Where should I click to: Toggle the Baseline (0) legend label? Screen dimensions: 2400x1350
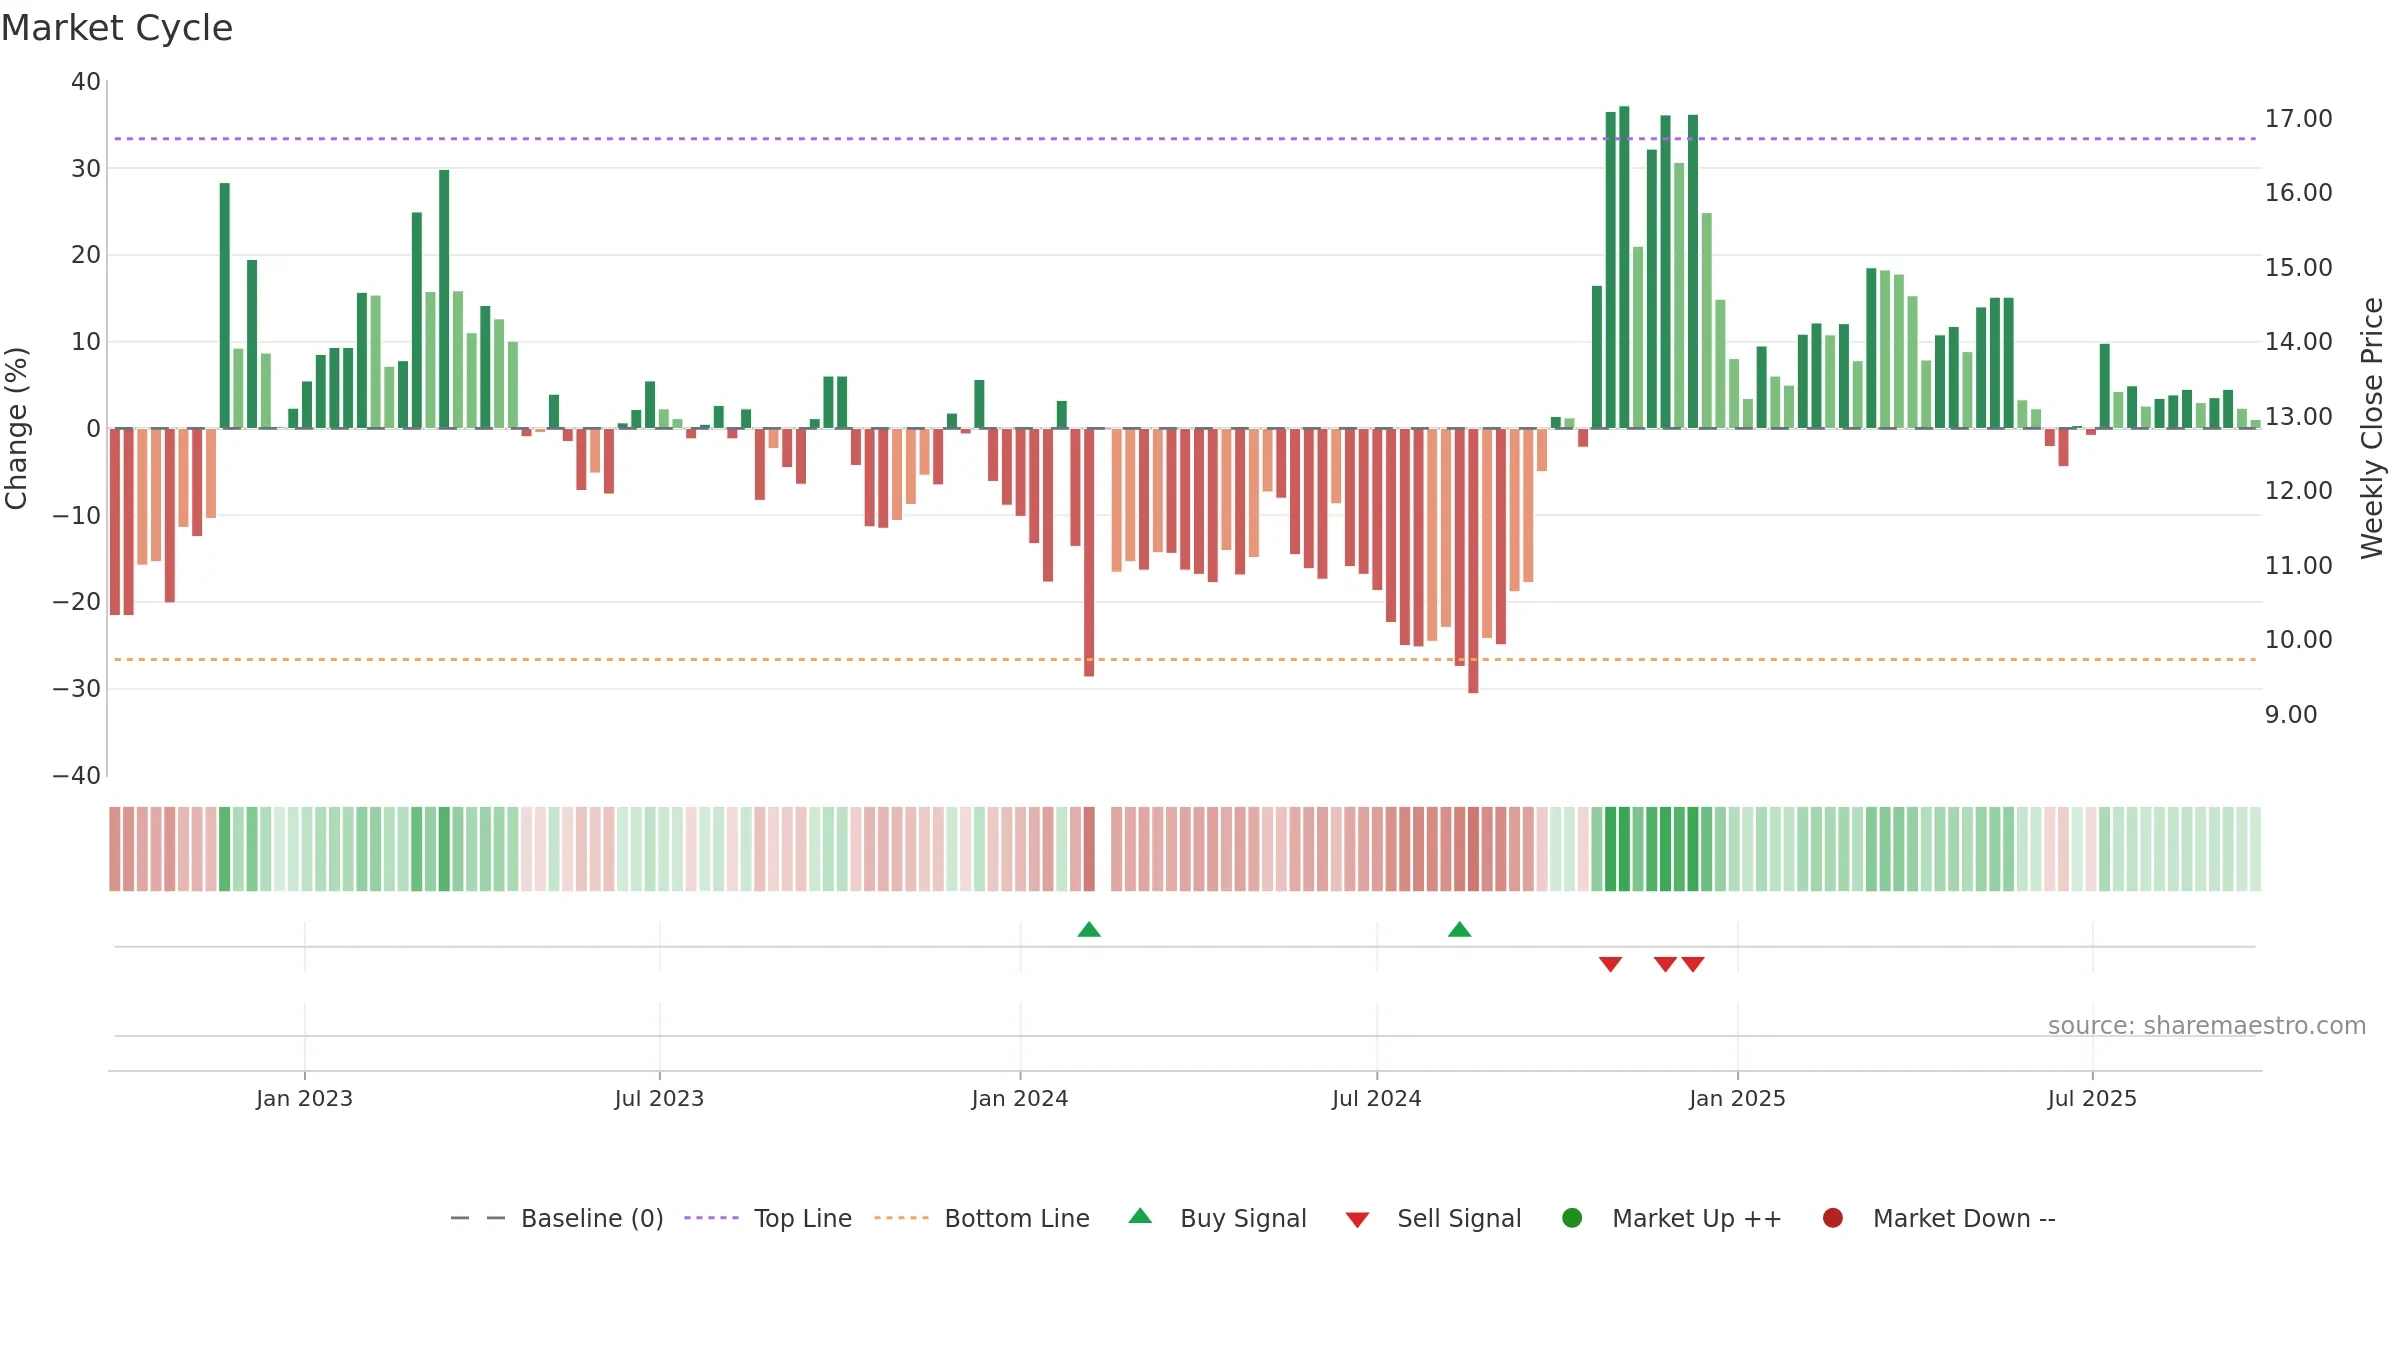coord(592,1218)
